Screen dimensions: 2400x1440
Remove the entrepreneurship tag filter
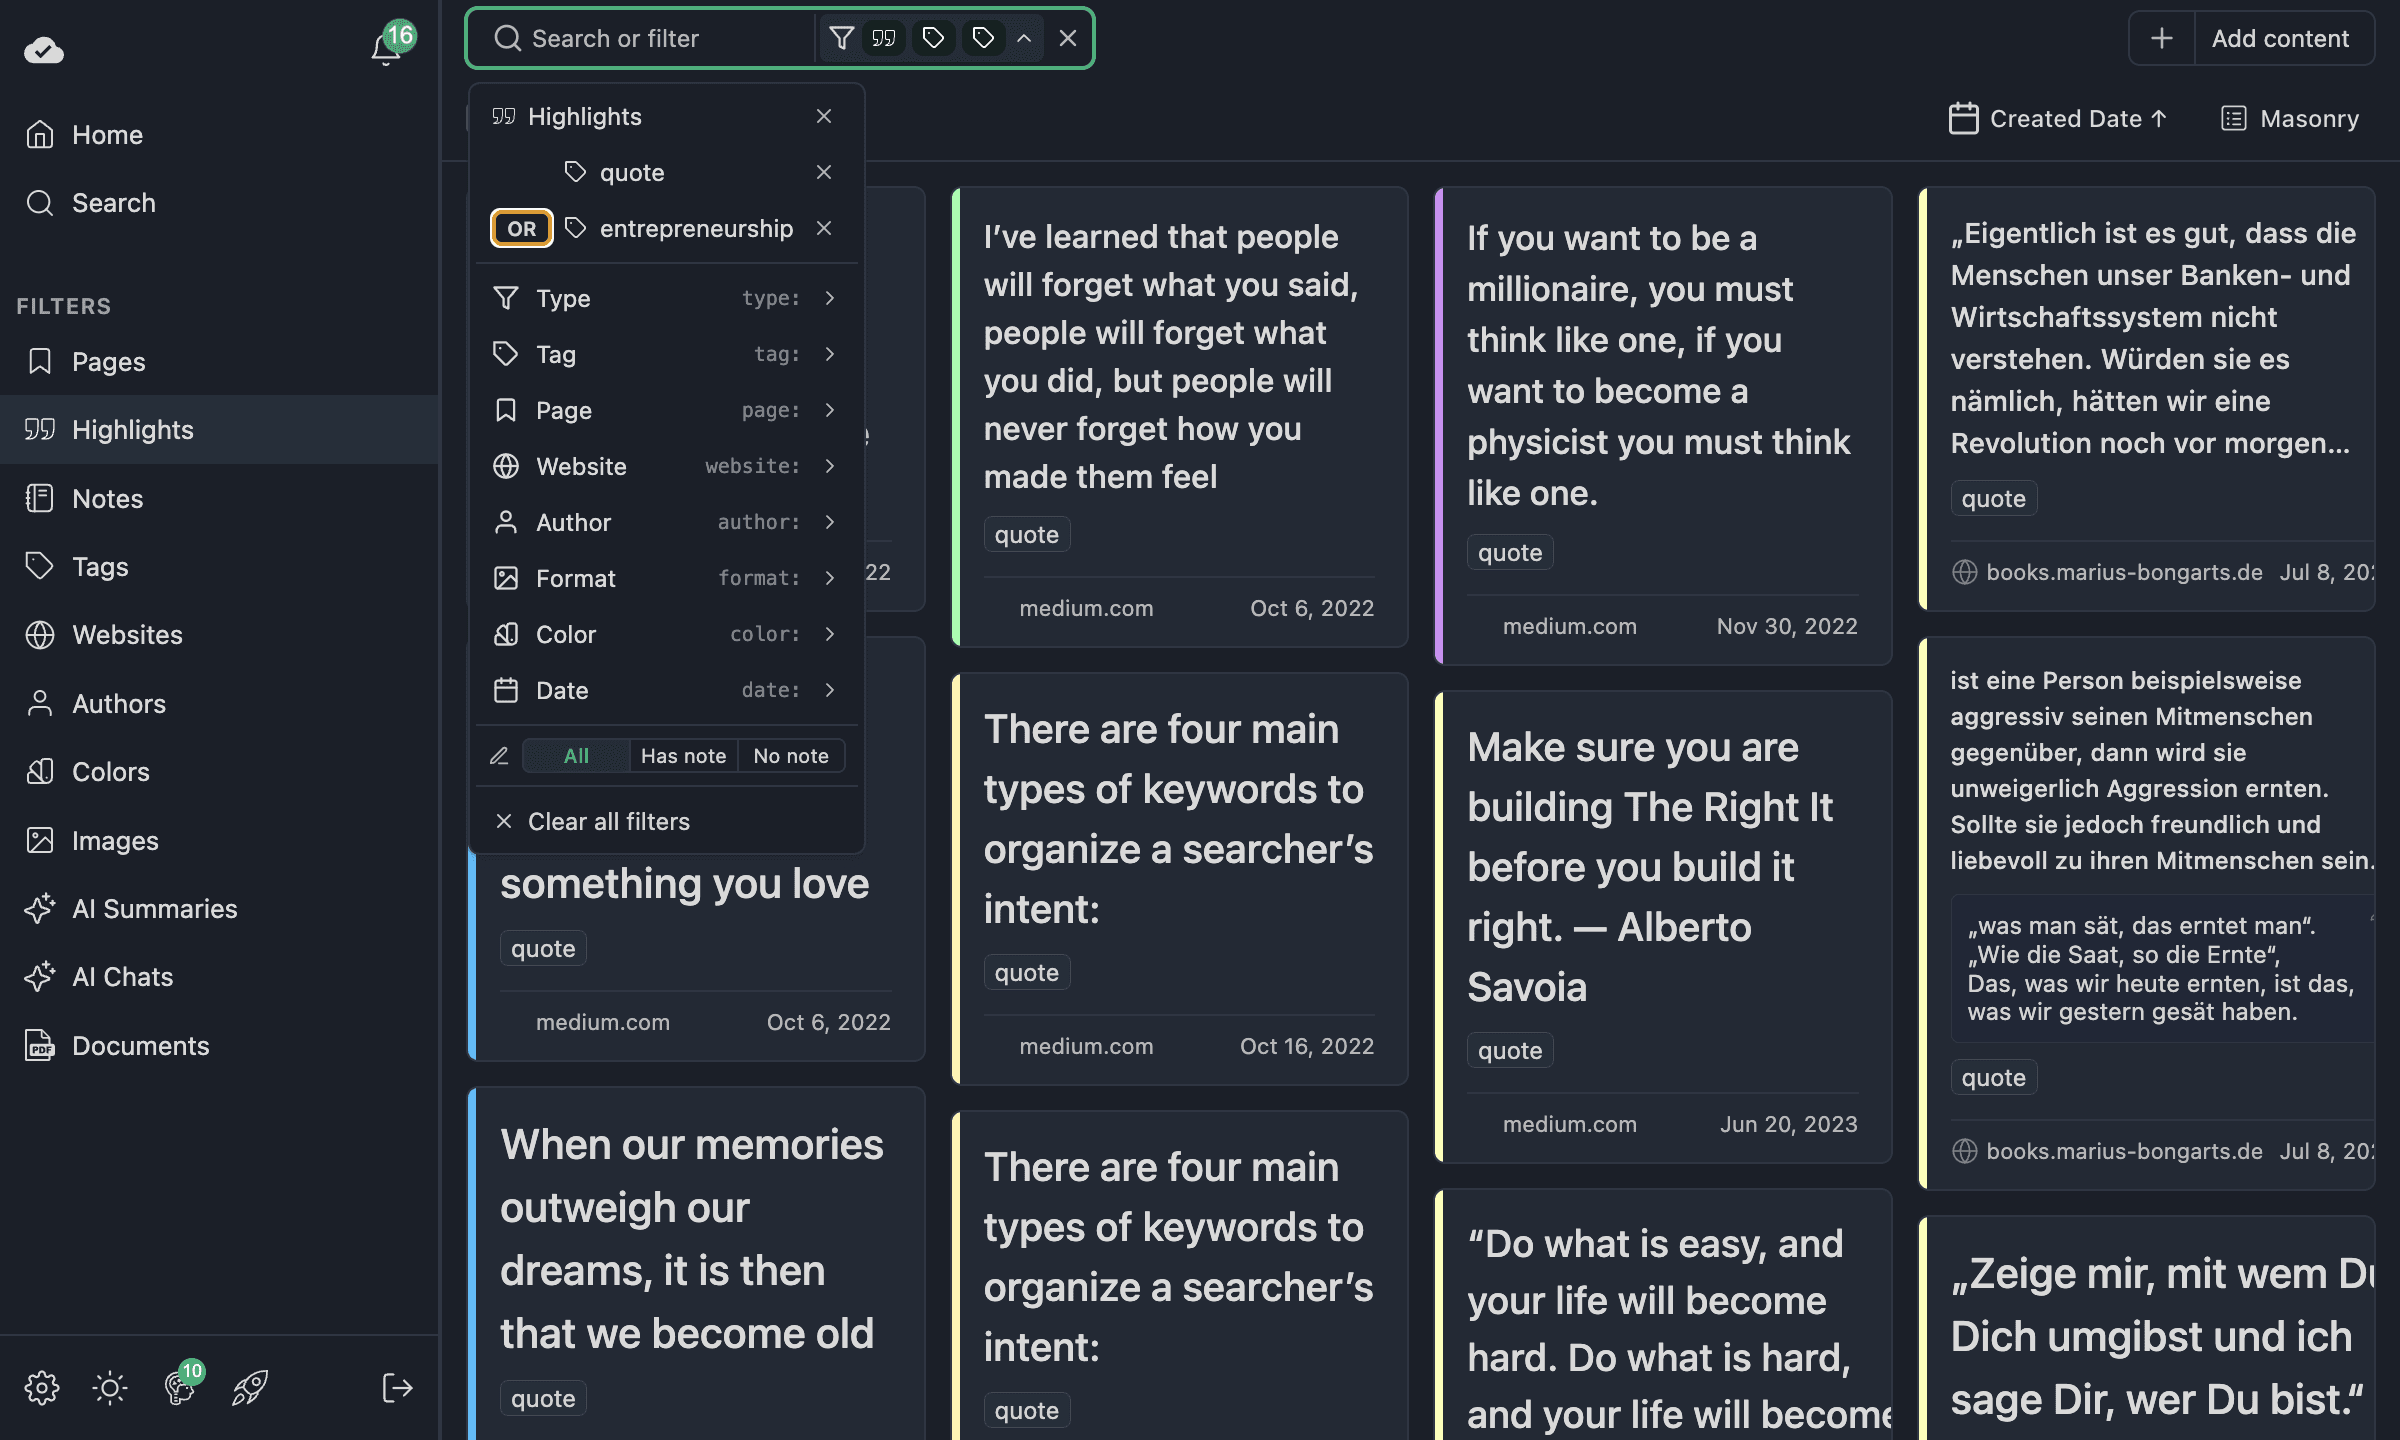coord(824,228)
